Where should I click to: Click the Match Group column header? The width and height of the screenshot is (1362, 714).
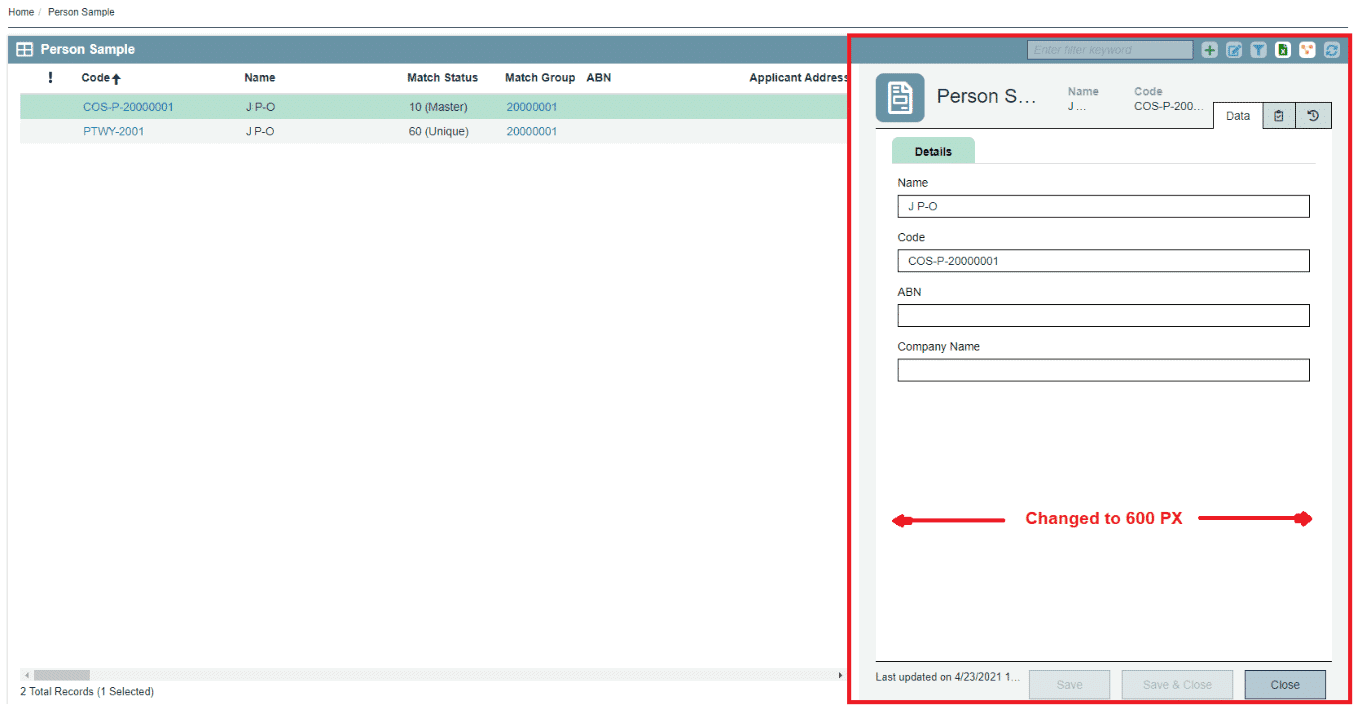540,77
